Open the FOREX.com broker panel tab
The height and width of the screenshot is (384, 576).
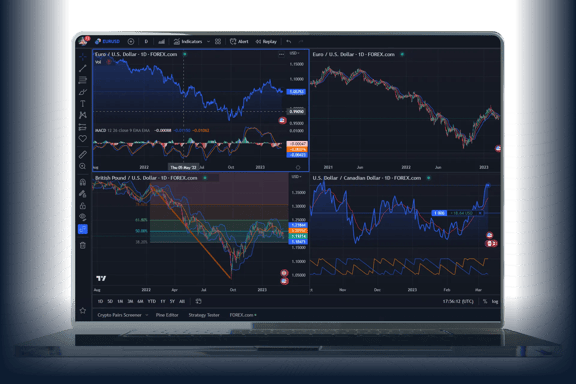243,315
